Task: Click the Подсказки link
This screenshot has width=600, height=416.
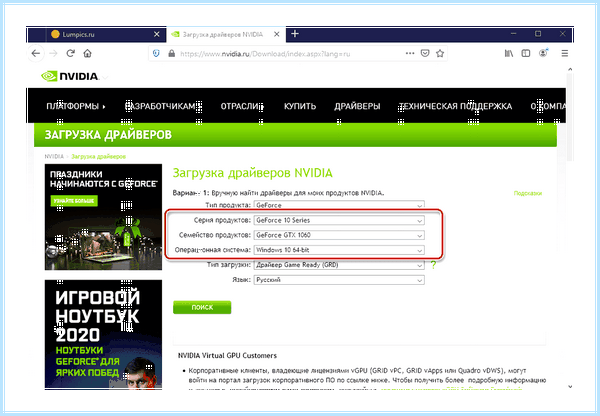Action: point(528,193)
